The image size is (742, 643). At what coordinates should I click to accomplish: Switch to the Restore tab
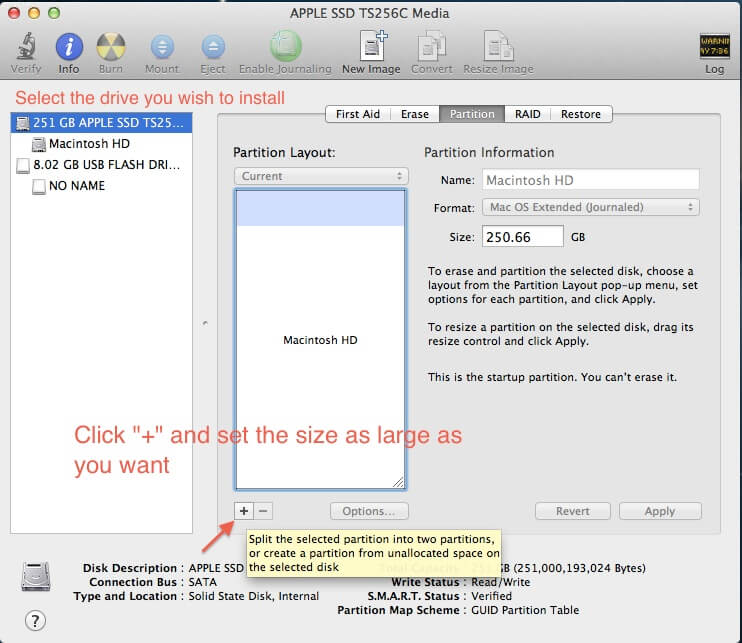[581, 114]
